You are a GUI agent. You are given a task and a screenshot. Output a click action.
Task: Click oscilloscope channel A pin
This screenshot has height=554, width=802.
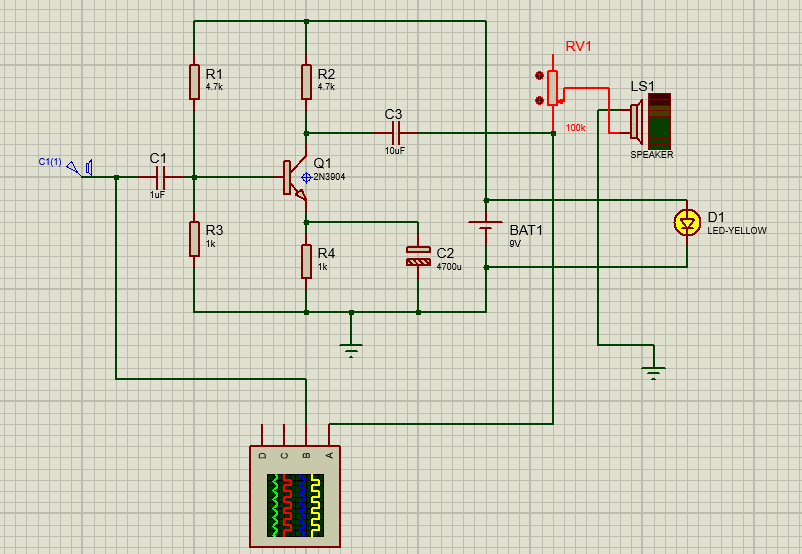(x=329, y=434)
